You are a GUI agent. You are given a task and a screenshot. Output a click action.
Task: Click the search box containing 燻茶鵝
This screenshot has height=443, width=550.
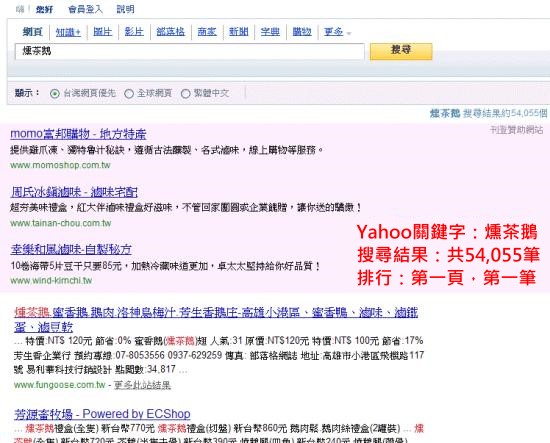189,51
